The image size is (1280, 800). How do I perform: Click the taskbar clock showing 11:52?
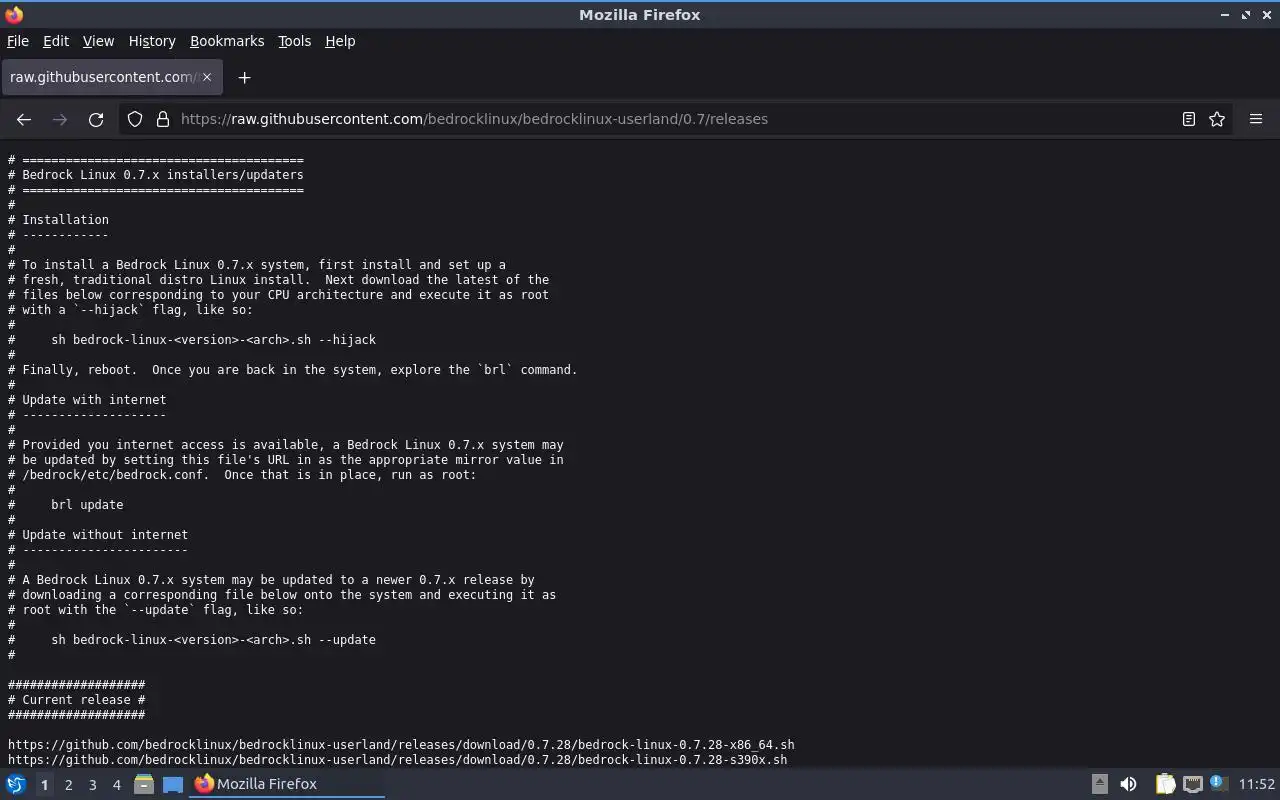pos(1257,784)
